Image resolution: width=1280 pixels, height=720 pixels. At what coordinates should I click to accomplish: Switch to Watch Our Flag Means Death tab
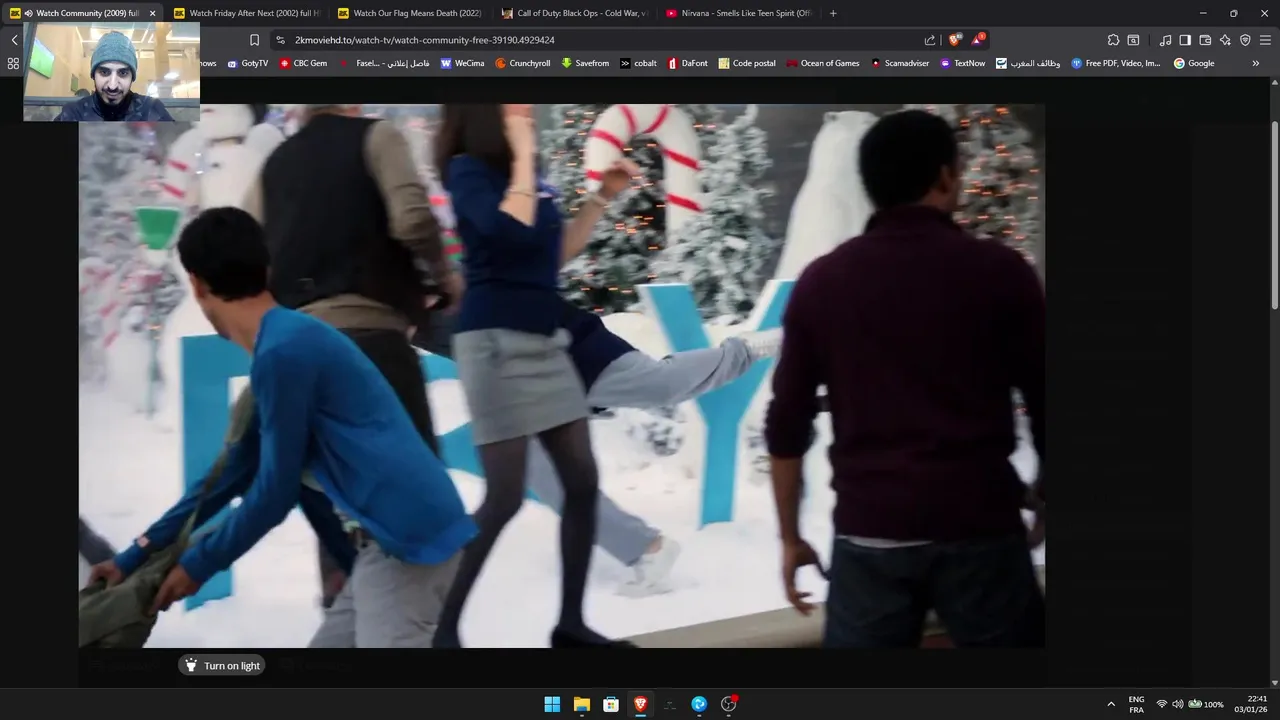(x=410, y=13)
